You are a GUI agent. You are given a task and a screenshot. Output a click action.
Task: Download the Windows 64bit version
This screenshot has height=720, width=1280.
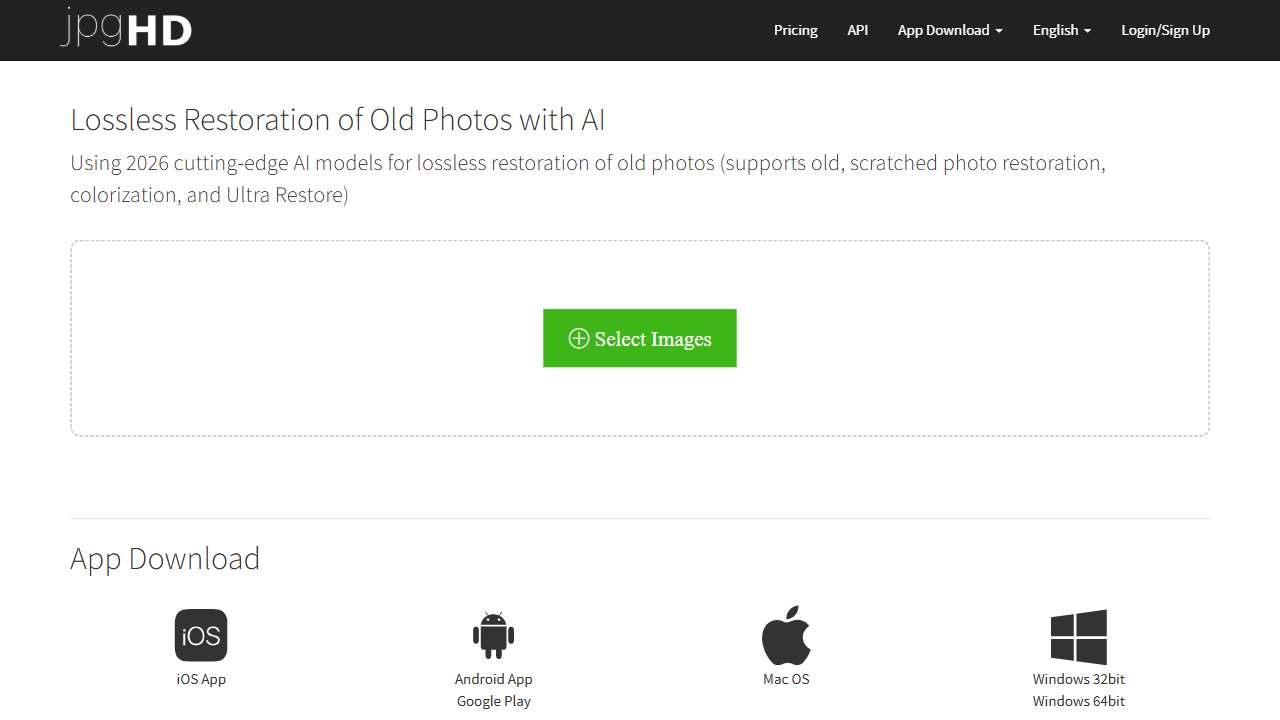1078,701
